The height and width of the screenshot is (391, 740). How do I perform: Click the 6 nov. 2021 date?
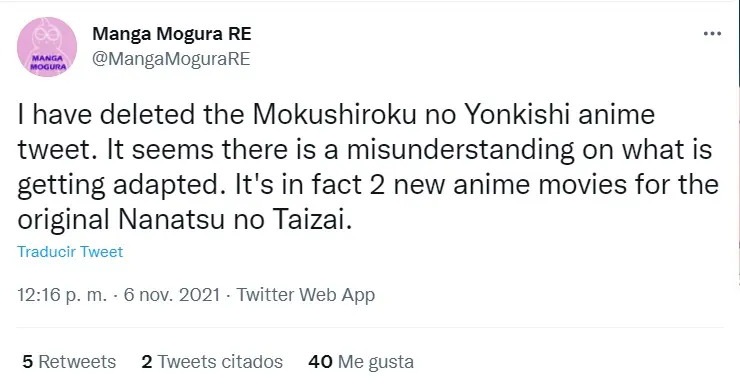[172, 295]
